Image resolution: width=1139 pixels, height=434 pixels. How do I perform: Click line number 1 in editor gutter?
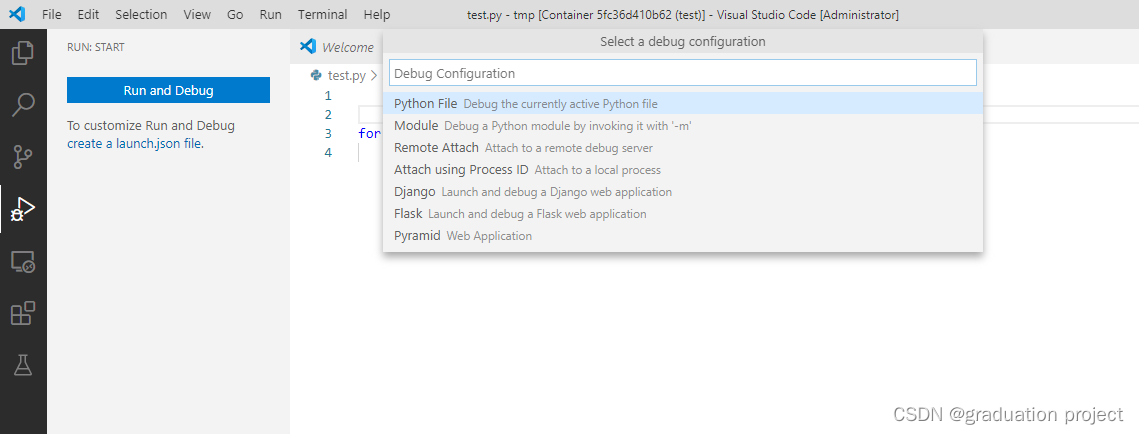pyautogui.click(x=328, y=95)
